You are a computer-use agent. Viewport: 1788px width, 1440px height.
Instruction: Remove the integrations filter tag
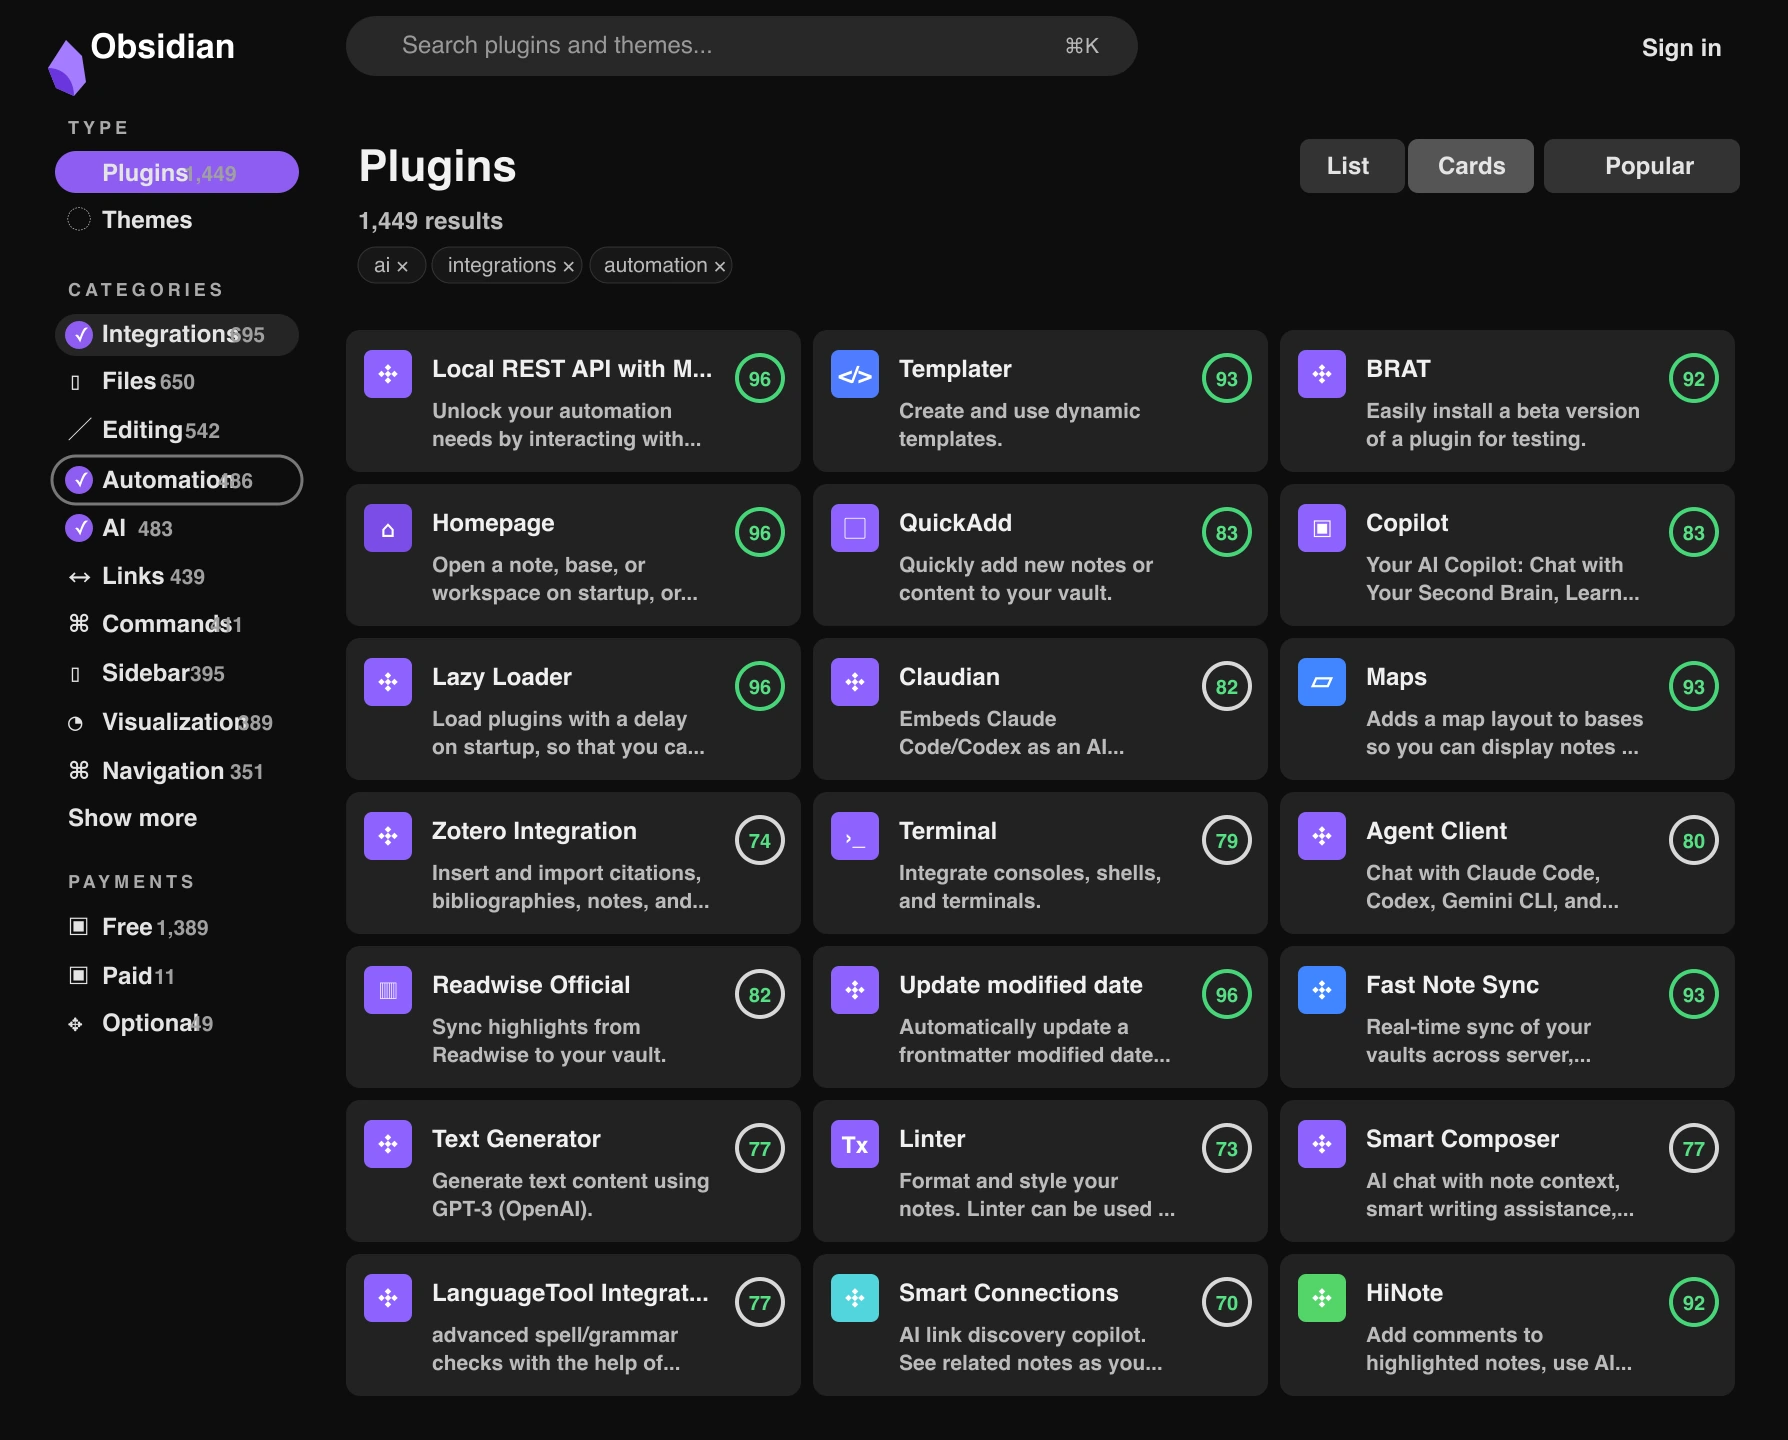568,266
